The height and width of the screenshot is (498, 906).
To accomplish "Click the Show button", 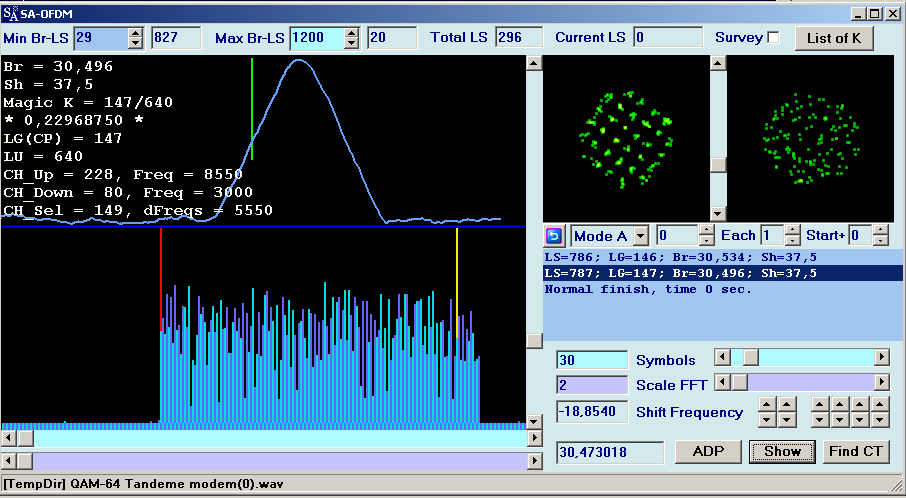I will tap(782, 452).
